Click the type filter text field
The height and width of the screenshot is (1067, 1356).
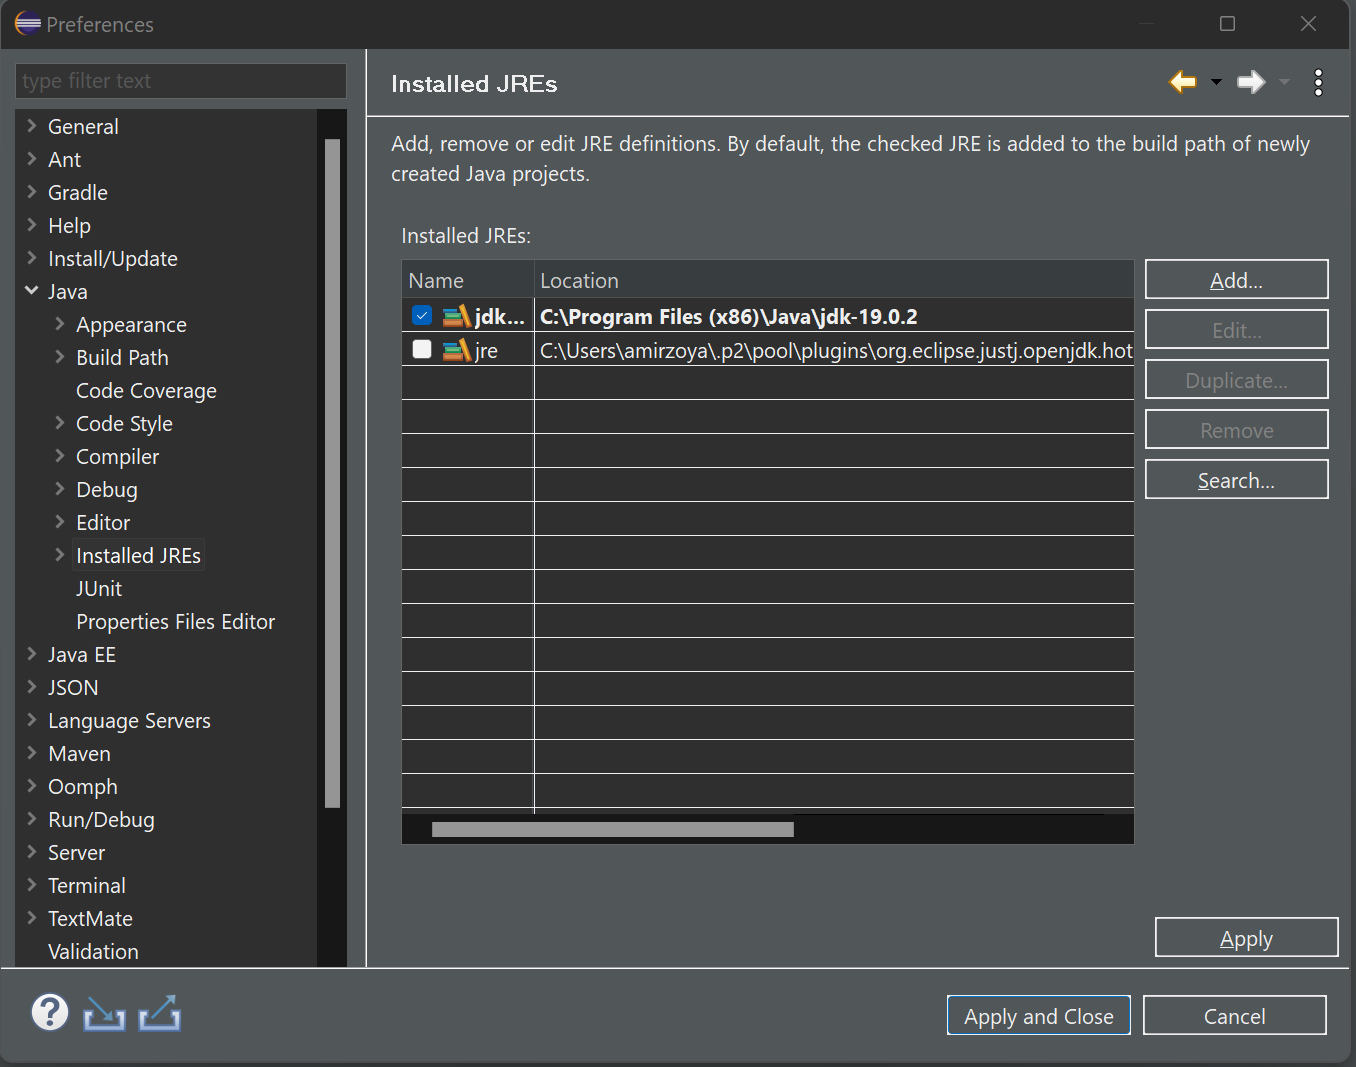coord(181,81)
